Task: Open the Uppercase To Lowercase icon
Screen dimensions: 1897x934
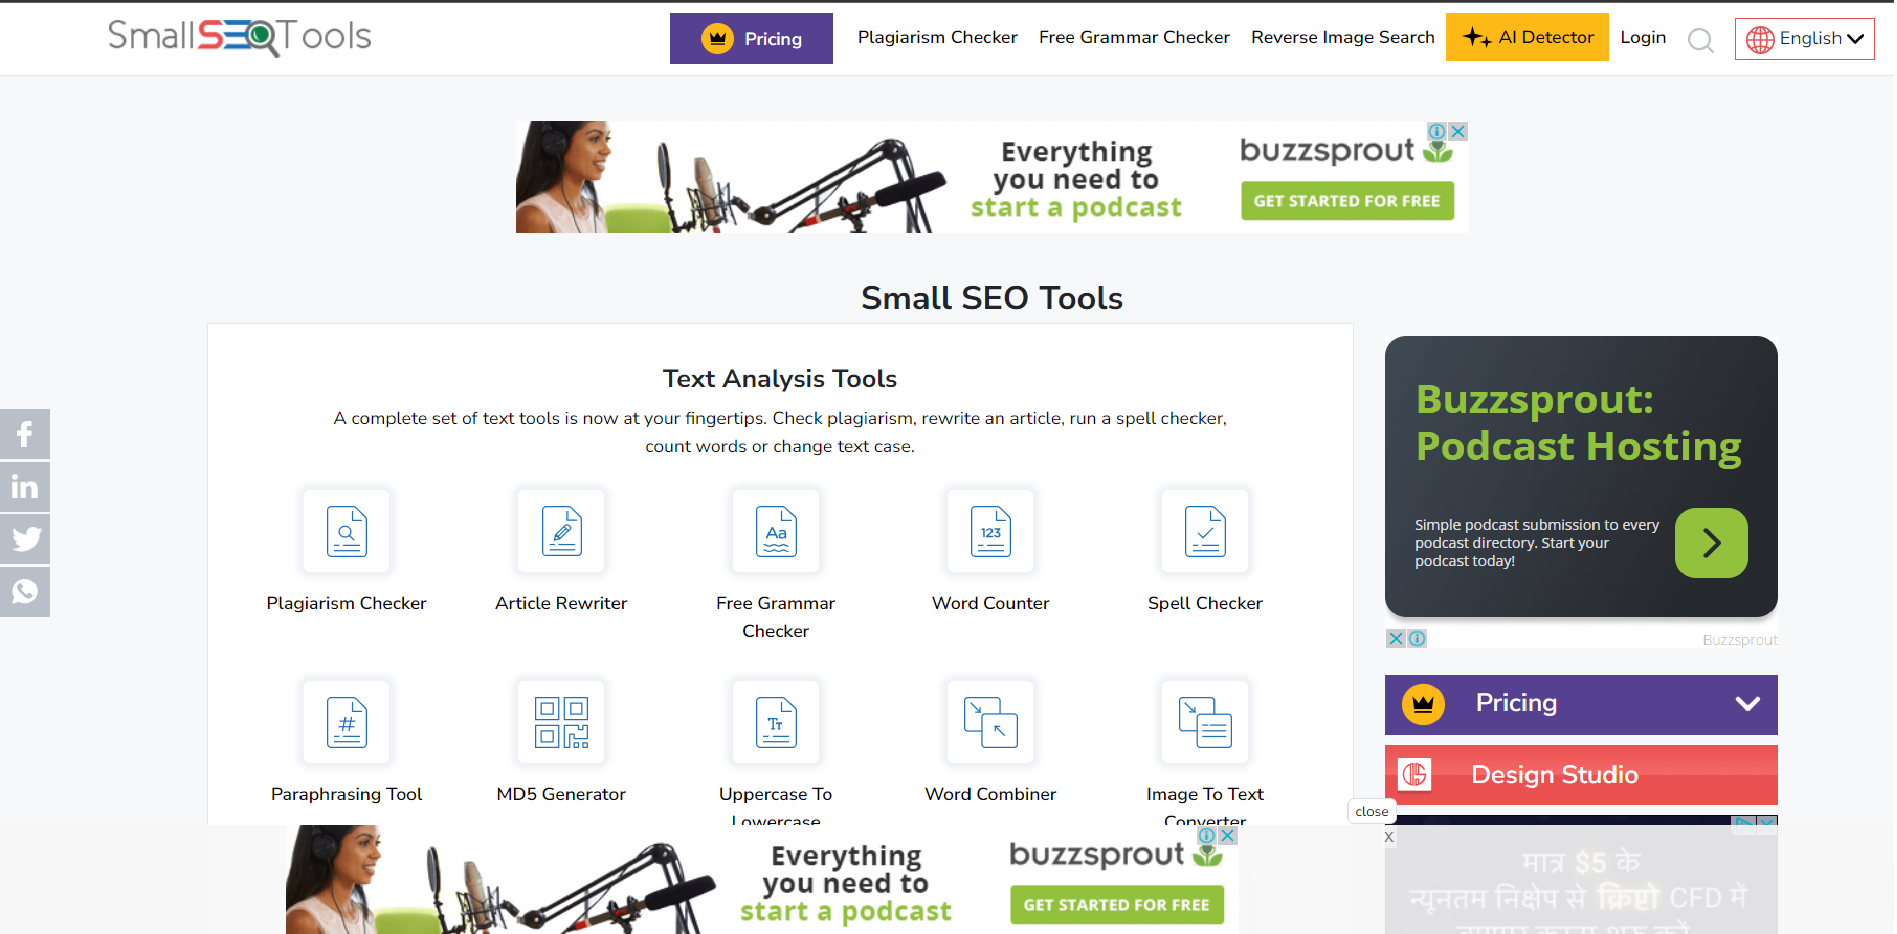Action: click(x=776, y=722)
